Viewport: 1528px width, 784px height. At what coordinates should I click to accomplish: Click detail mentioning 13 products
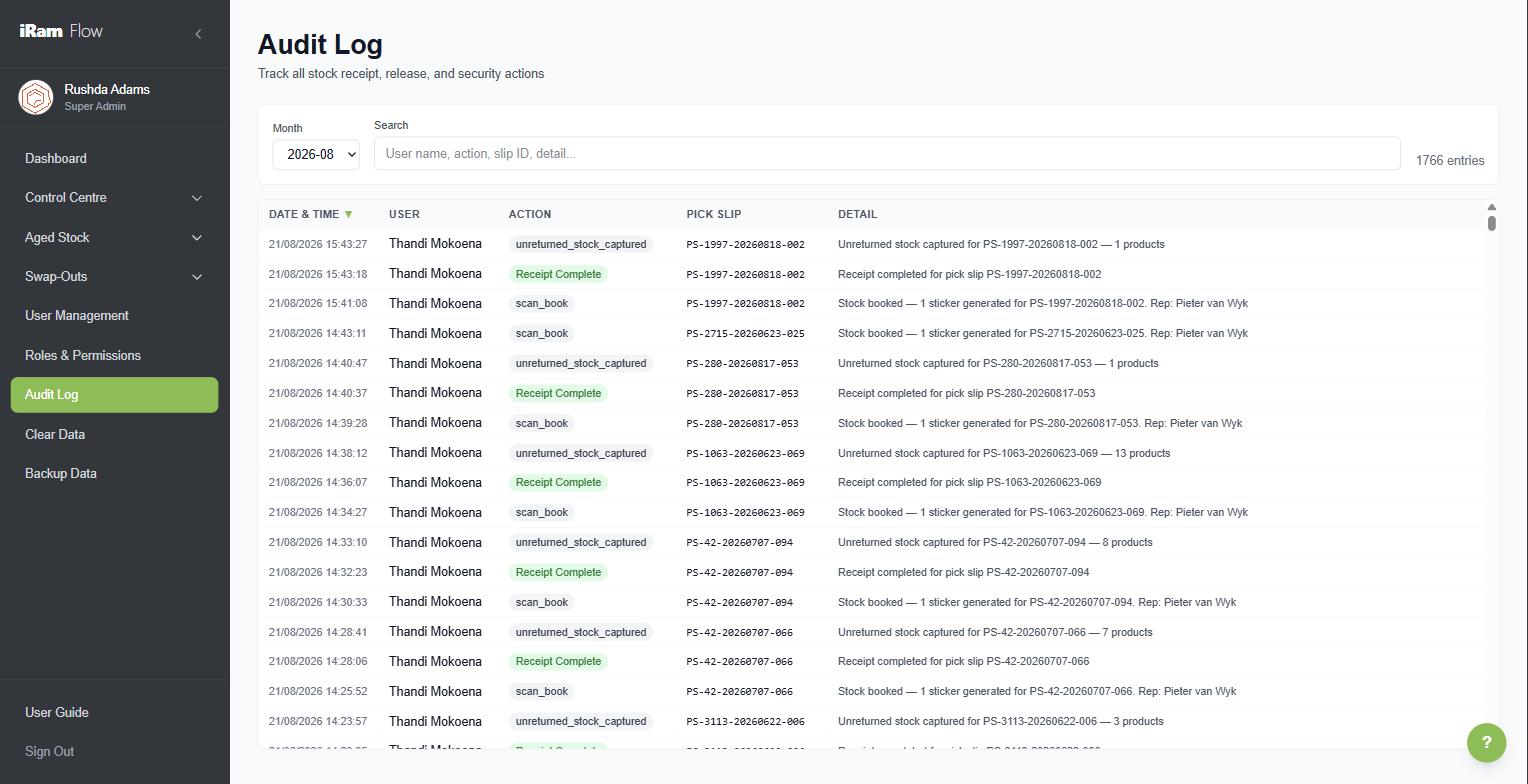click(x=1004, y=453)
